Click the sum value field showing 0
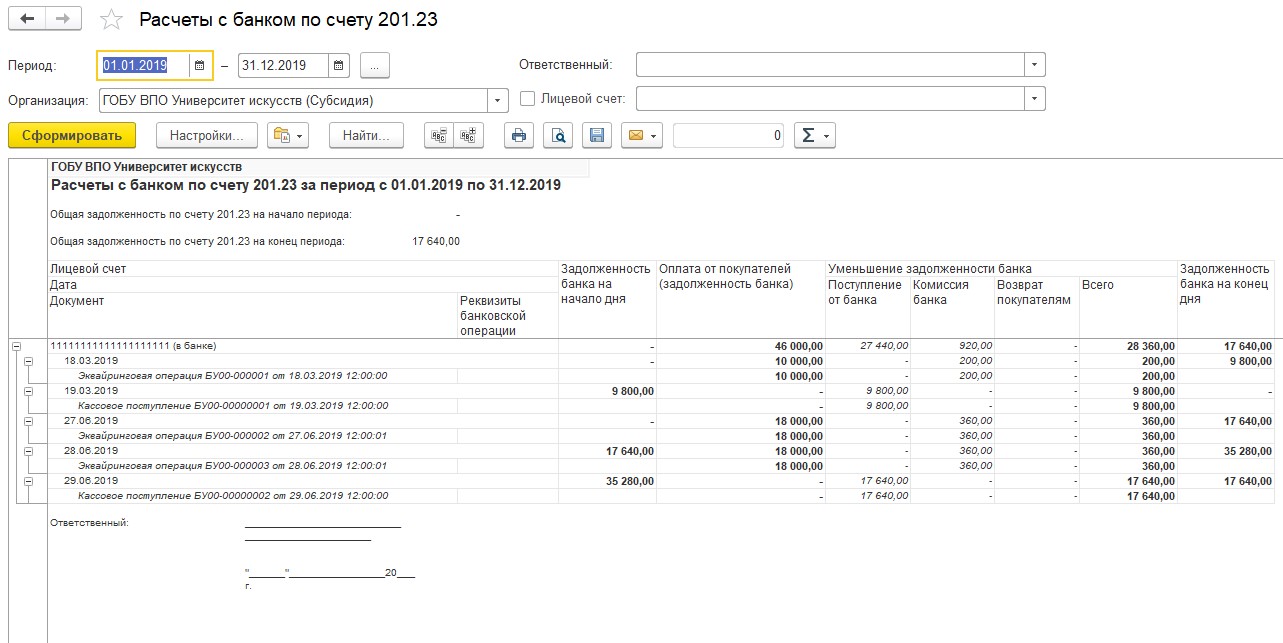 click(728, 135)
